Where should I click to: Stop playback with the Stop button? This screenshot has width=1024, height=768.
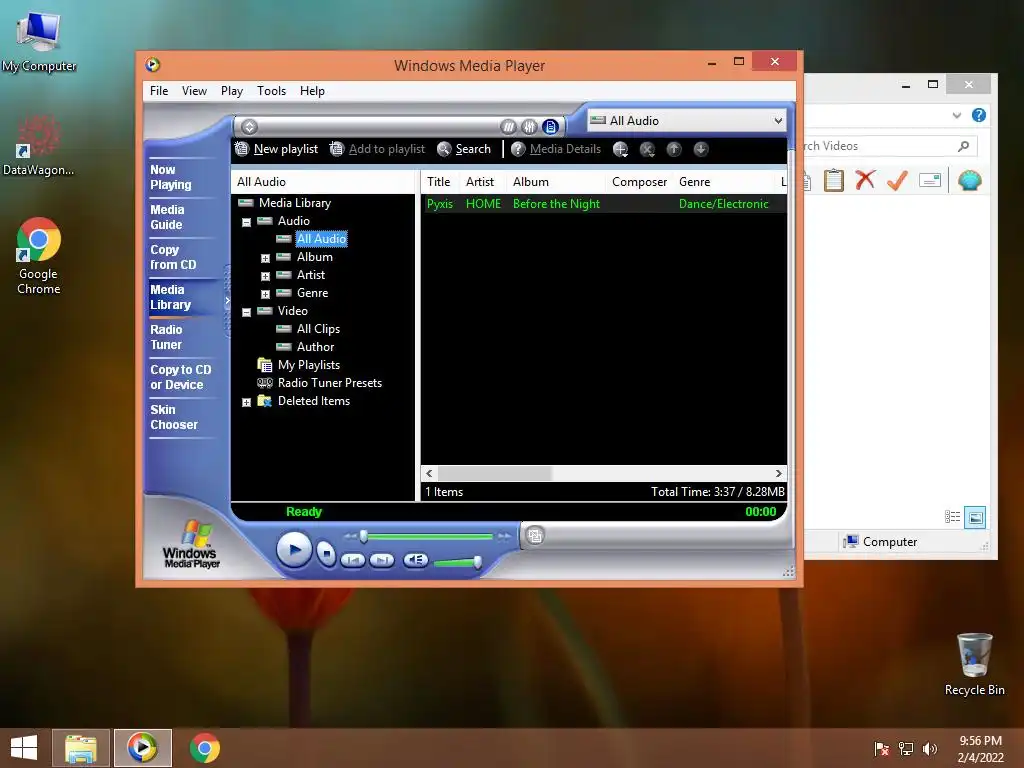click(326, 554)
